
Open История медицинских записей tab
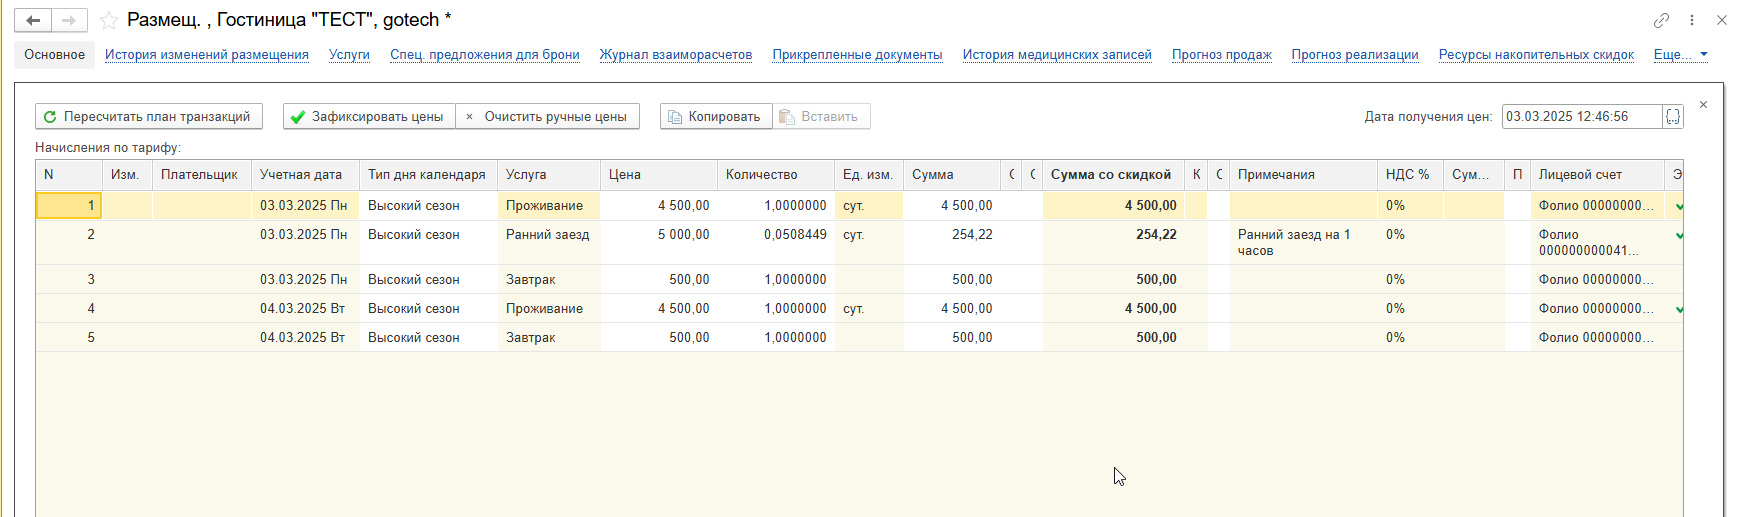pos(1057,55)
